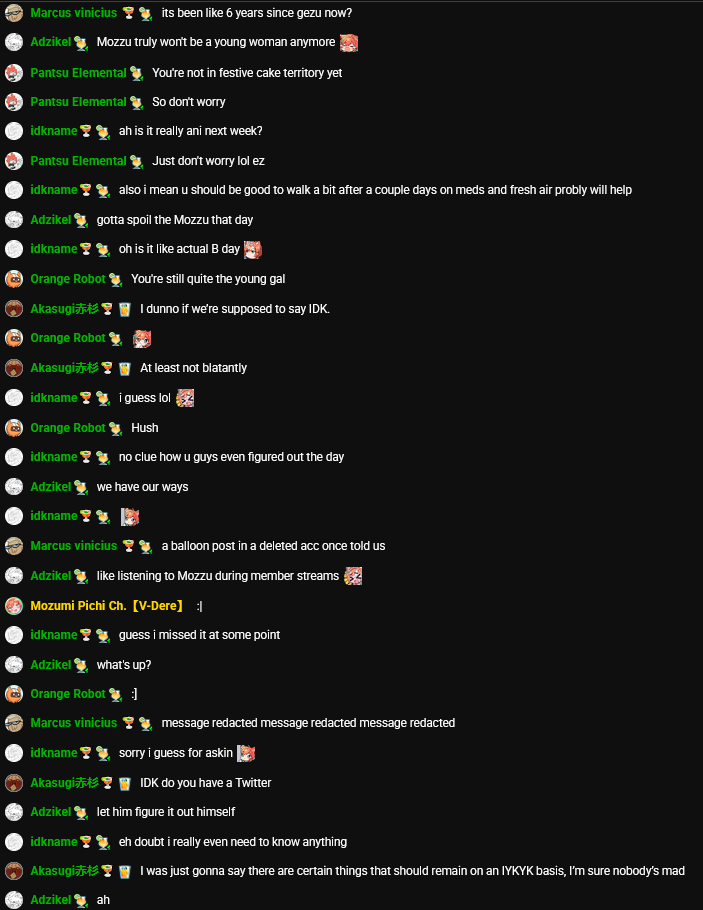
Task: Click idkname's username on "no clue how u guys"
Action: pos(53,457)
